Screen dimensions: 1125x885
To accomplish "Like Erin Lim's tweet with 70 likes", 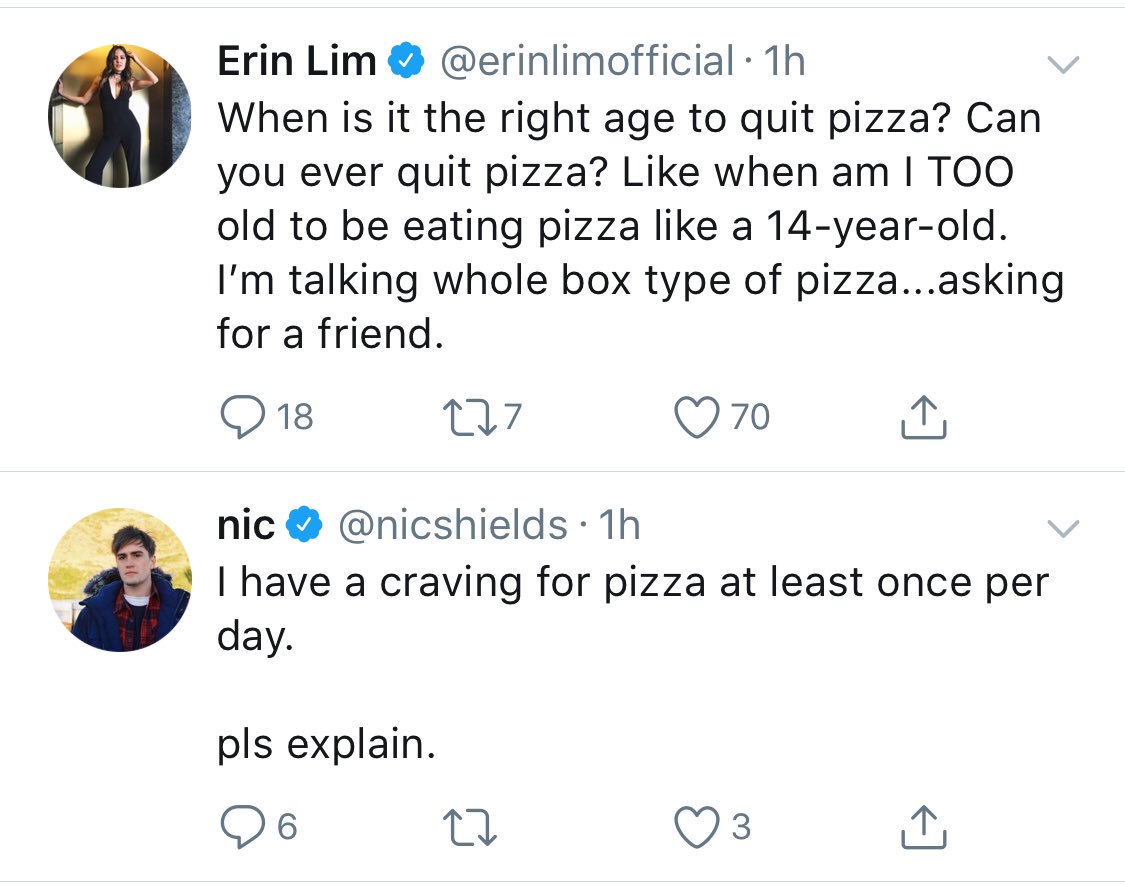I will point(699,416).
